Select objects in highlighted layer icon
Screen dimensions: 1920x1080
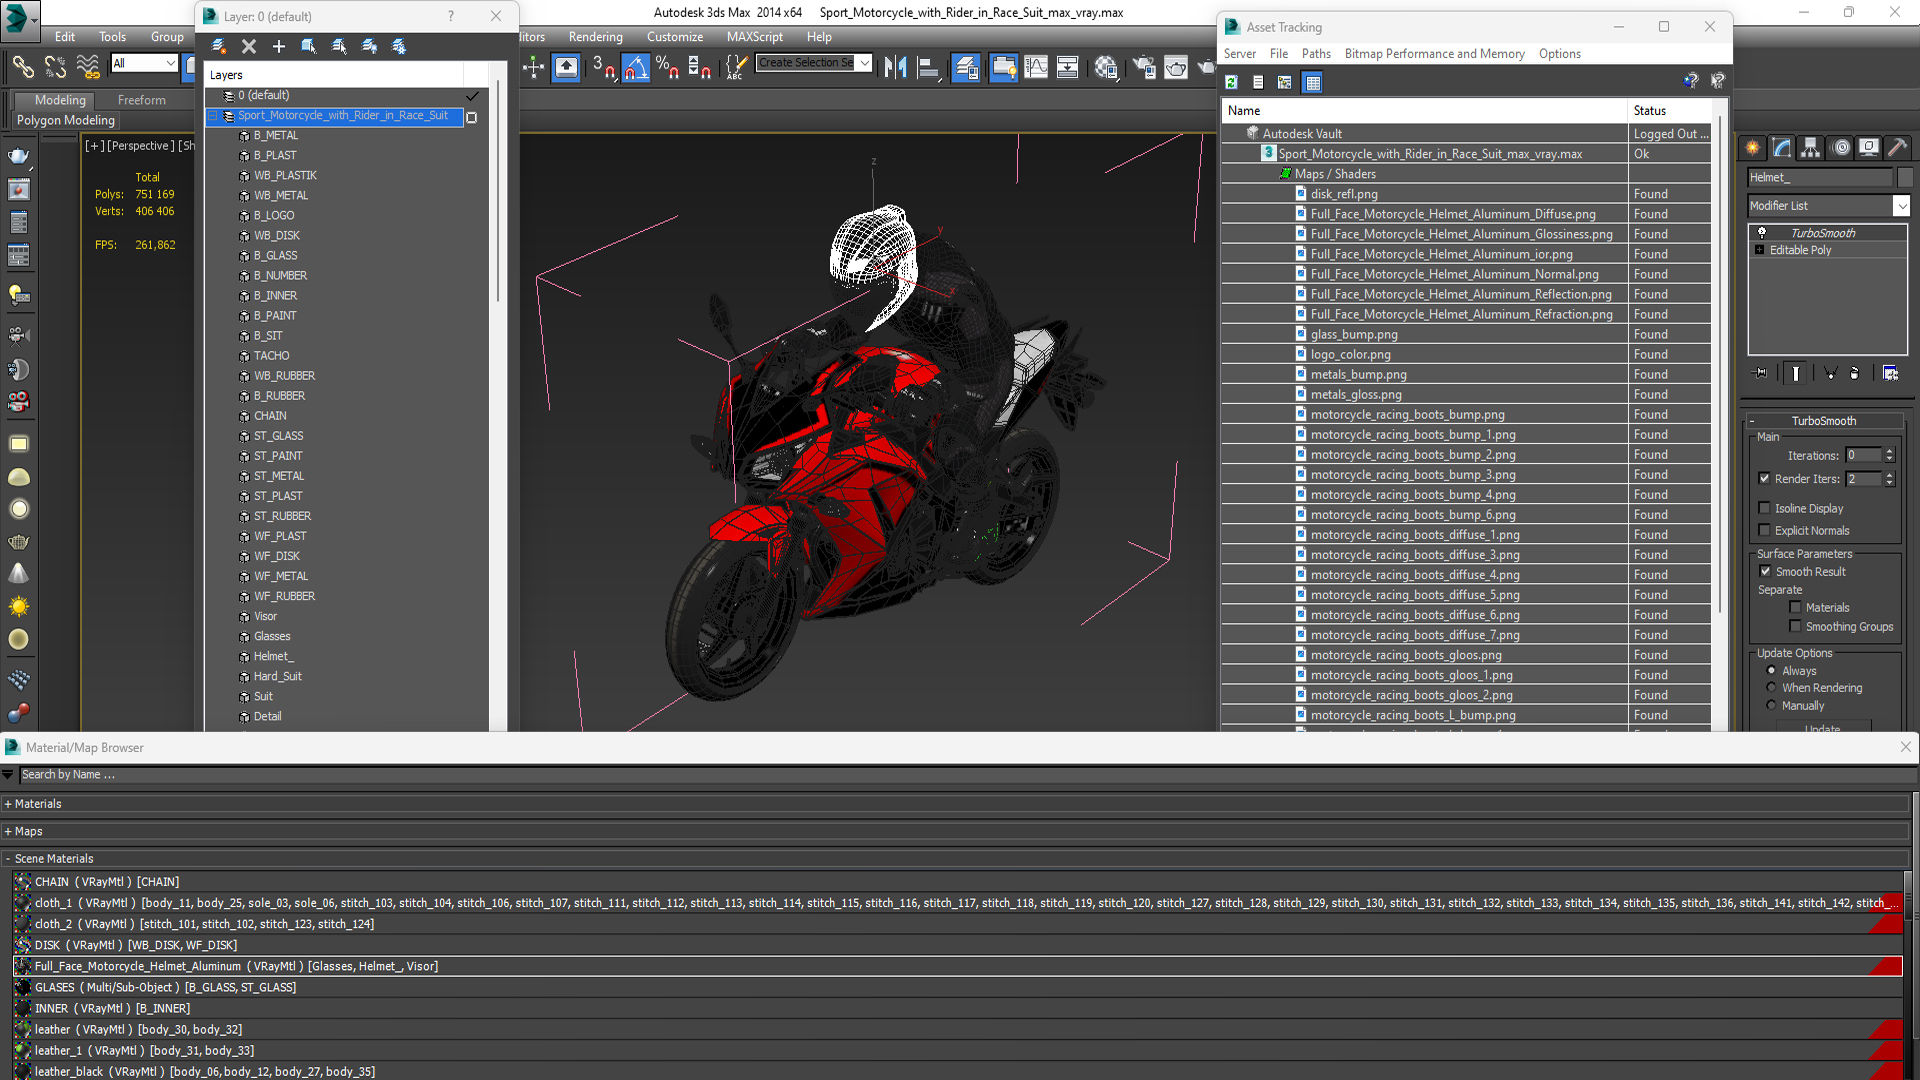point(309,46)
